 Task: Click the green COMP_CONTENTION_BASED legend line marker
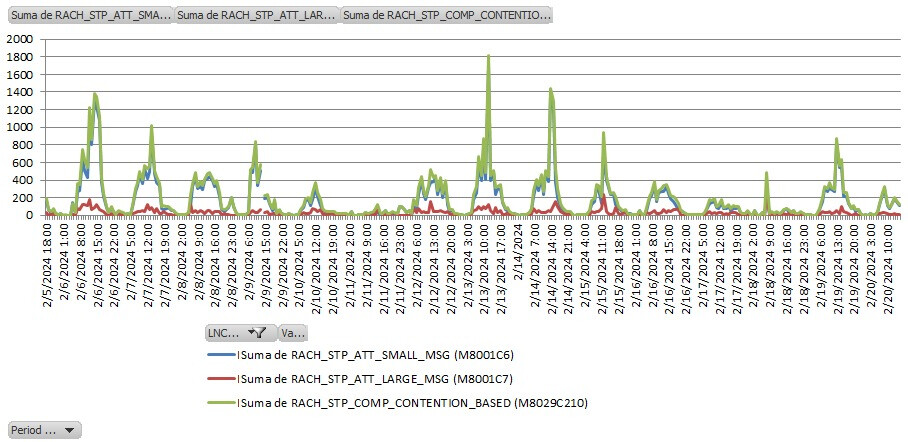tap(220, 403)
